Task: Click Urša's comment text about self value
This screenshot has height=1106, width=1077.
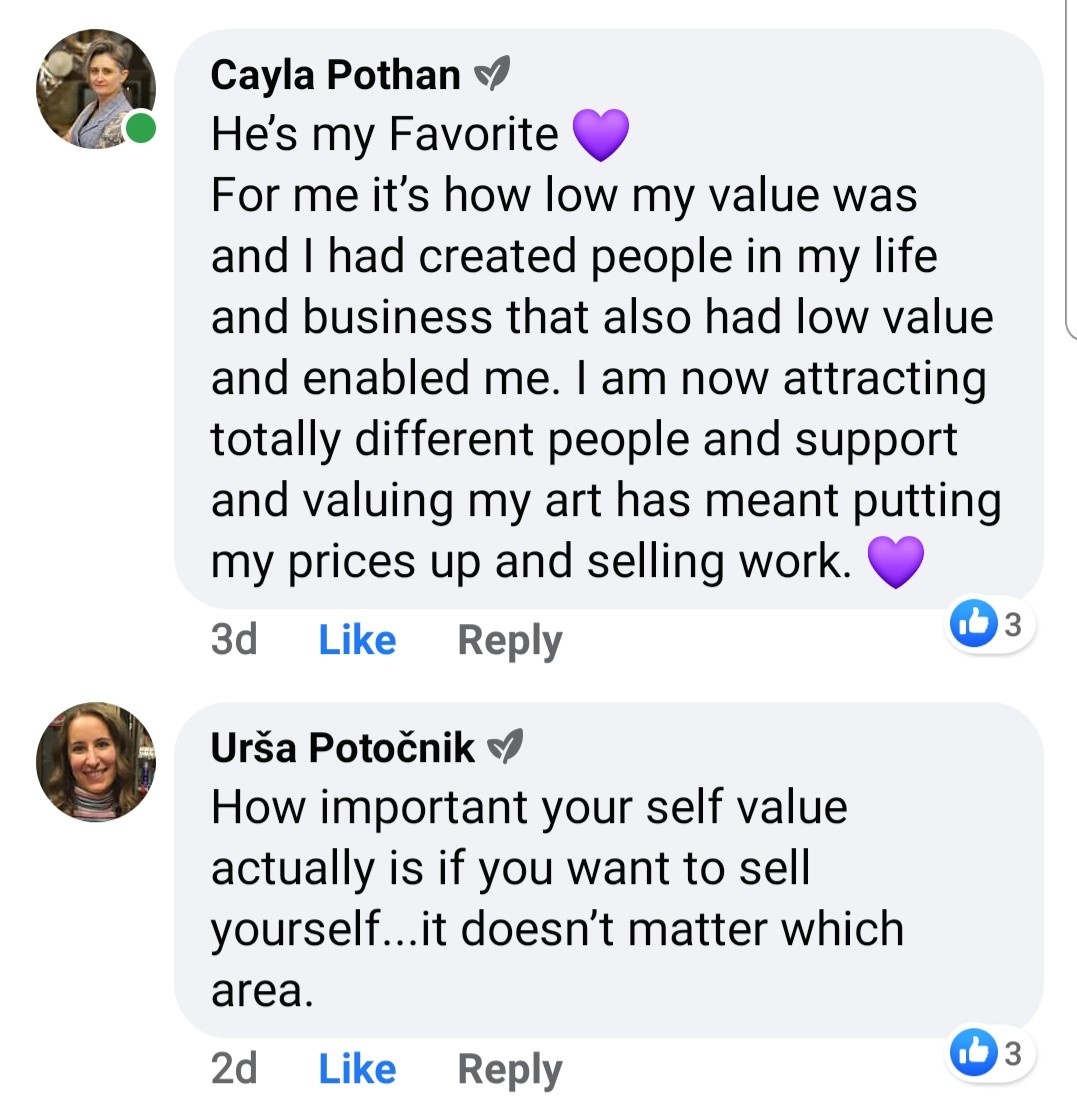Action: (x=555, y=868)
